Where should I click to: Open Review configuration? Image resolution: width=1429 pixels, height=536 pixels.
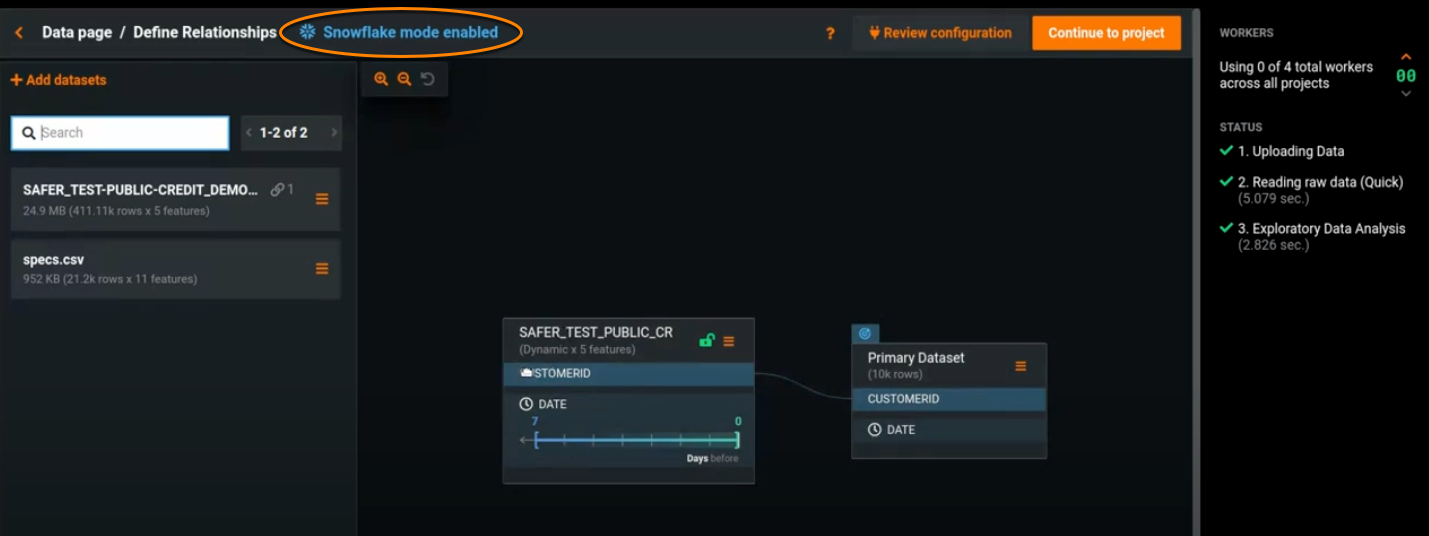tap(940, 33)
